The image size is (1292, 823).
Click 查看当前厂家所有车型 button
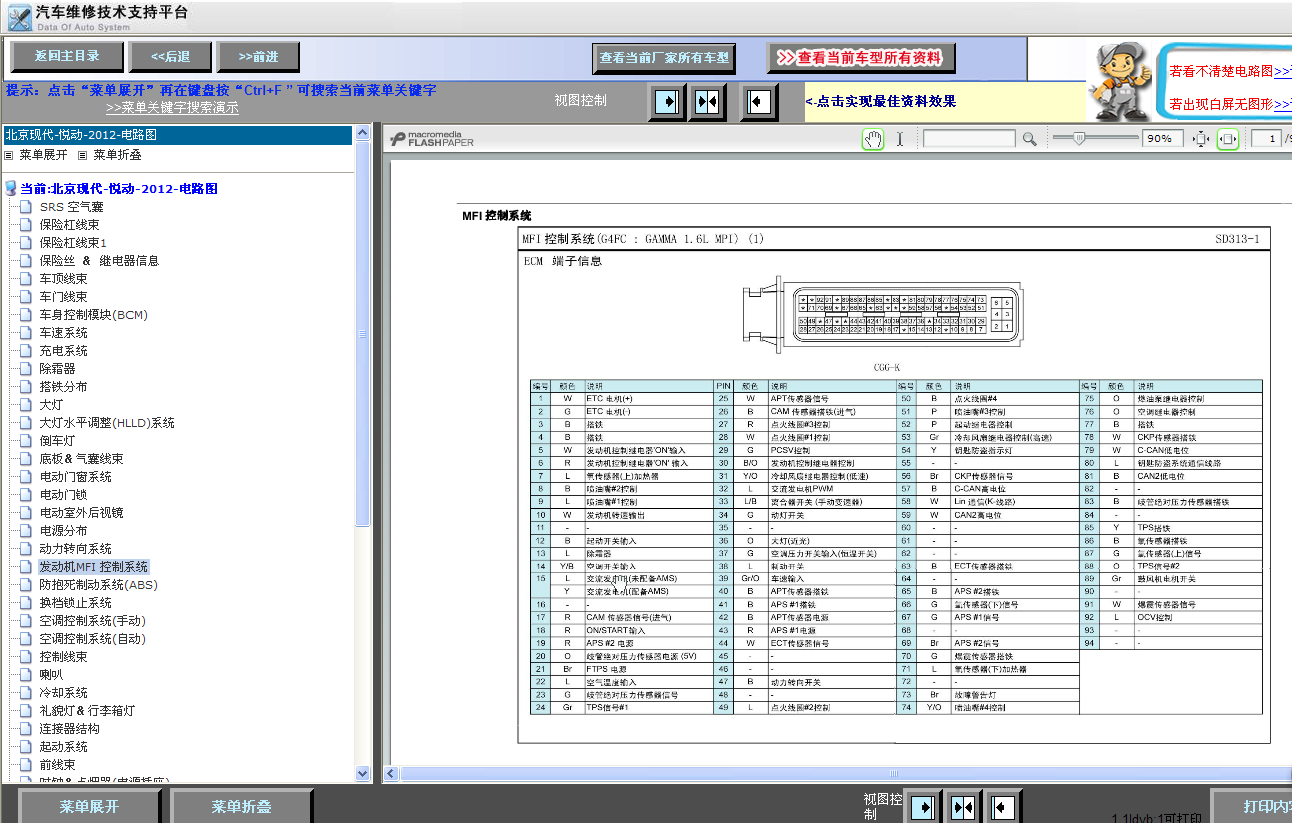point(664,58)
